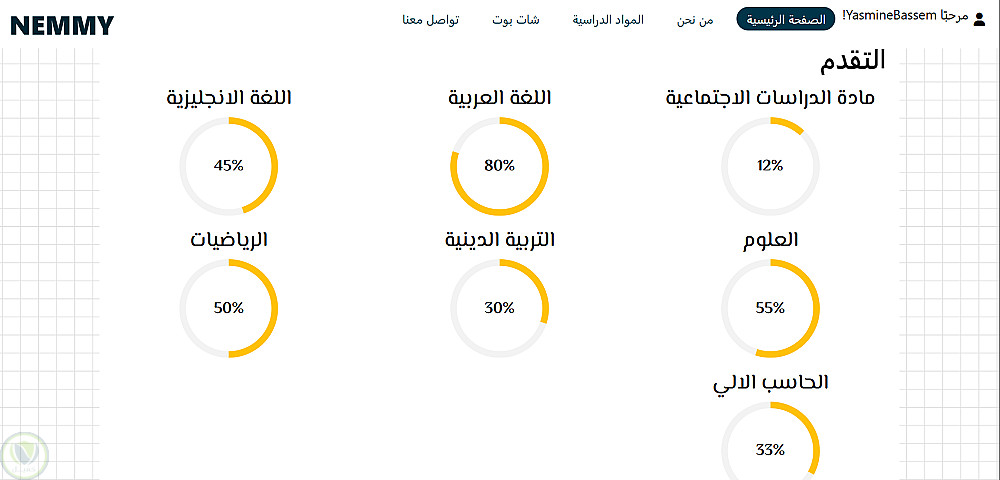Click the 50% mathematics progress ring
1000x480 pixels.
pyautogui.click(x=228, y=308)
